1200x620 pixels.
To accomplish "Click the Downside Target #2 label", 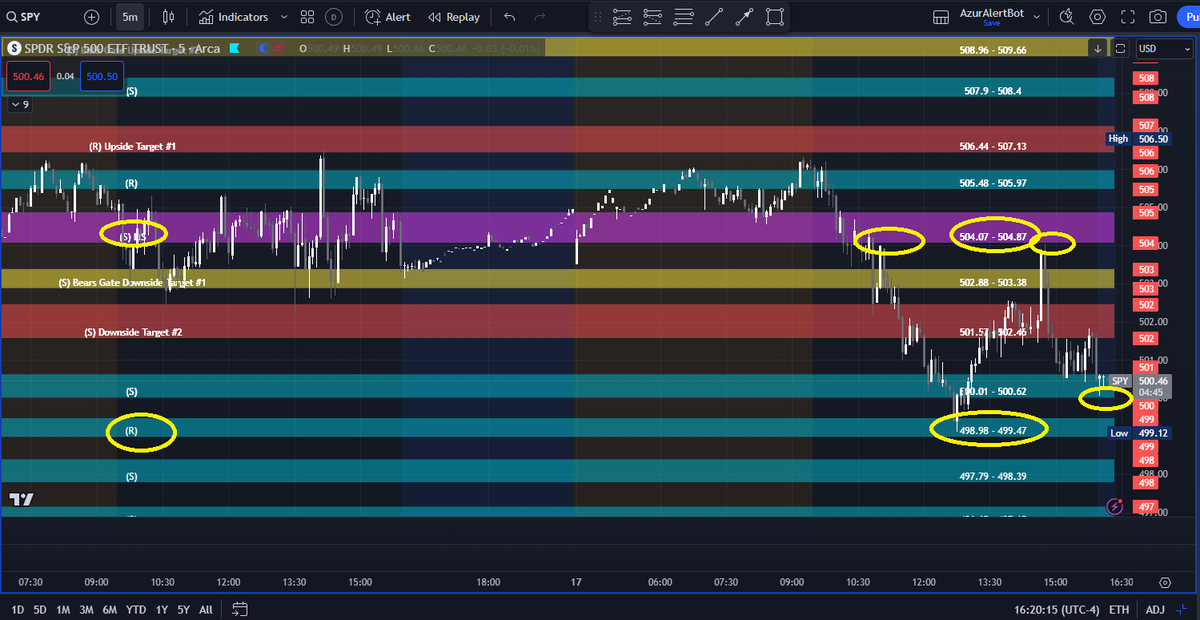I will pyautogui.click(x=133, y=332).
